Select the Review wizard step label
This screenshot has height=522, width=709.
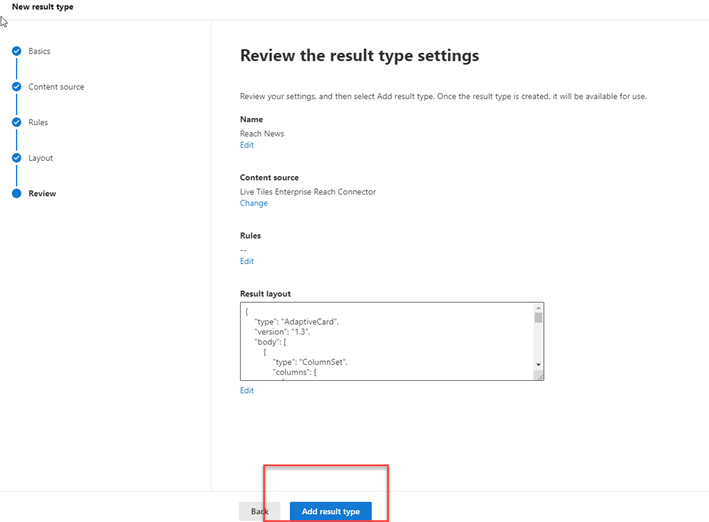point(42,194)
